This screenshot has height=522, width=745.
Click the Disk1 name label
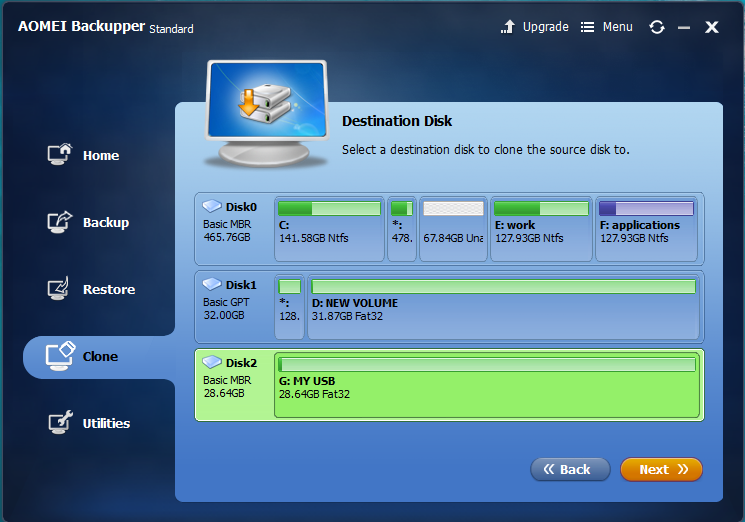pyautogui.click(x=241, y=285)
